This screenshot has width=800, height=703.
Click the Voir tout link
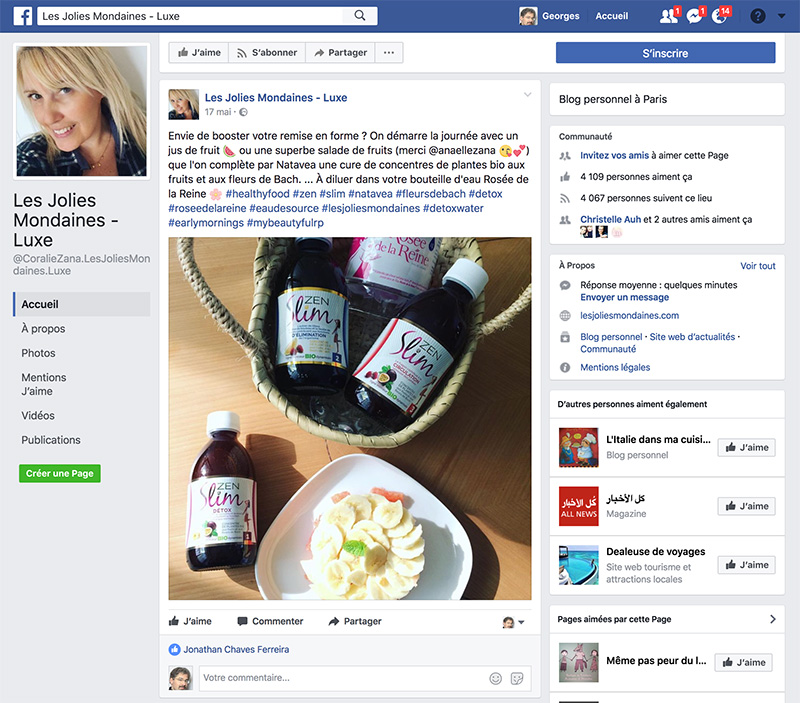tap(758, 266)
